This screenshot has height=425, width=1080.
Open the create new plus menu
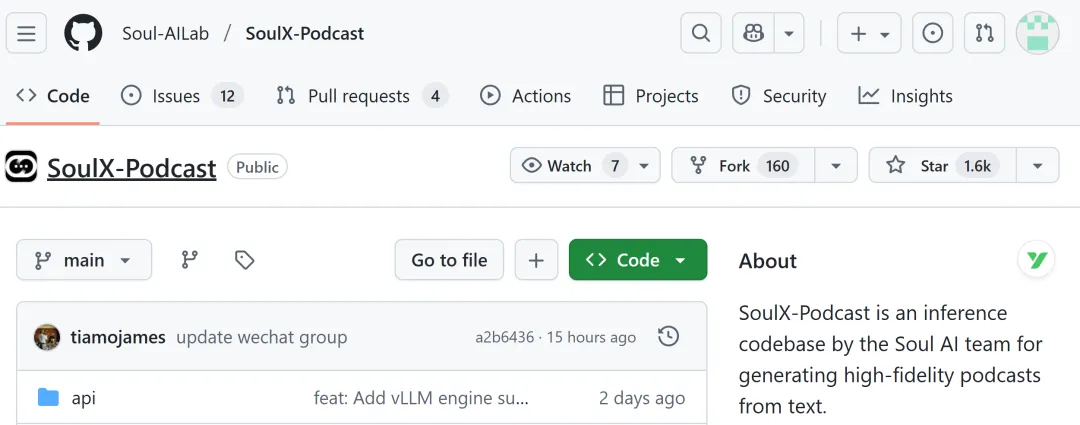pyautogui.click(x=869, y=33)
